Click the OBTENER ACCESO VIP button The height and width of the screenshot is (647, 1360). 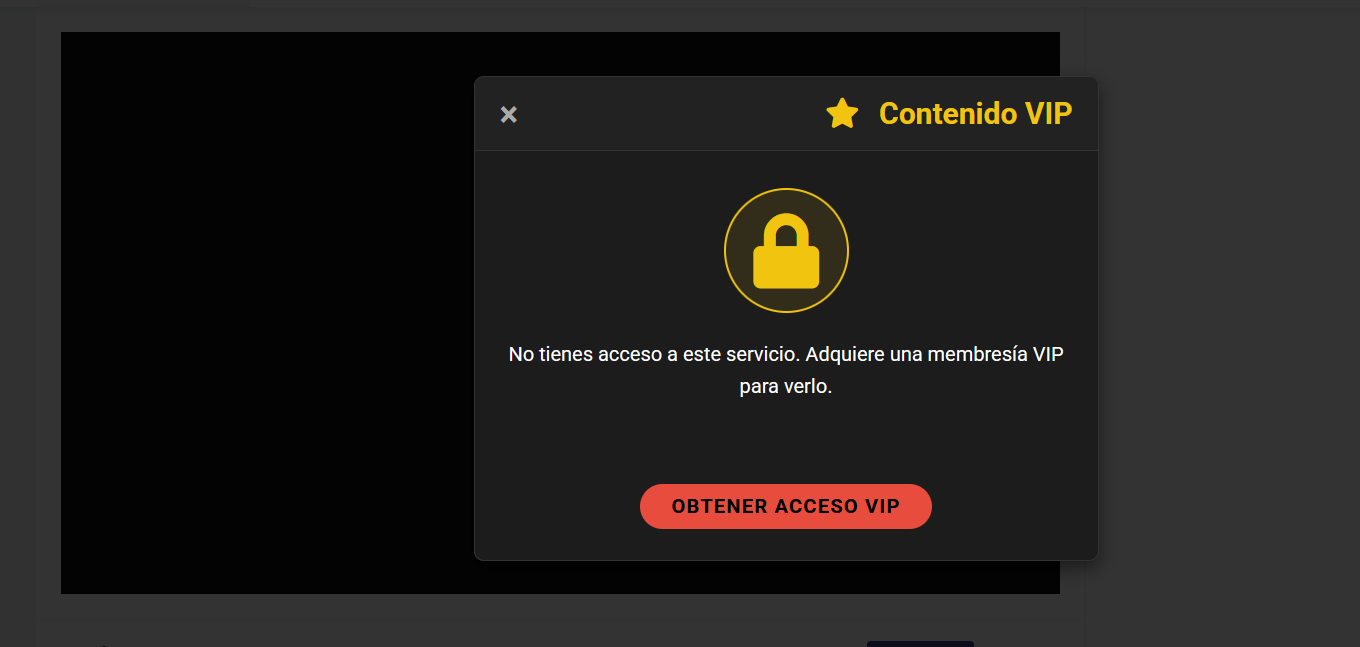click(x=786, y=506)
